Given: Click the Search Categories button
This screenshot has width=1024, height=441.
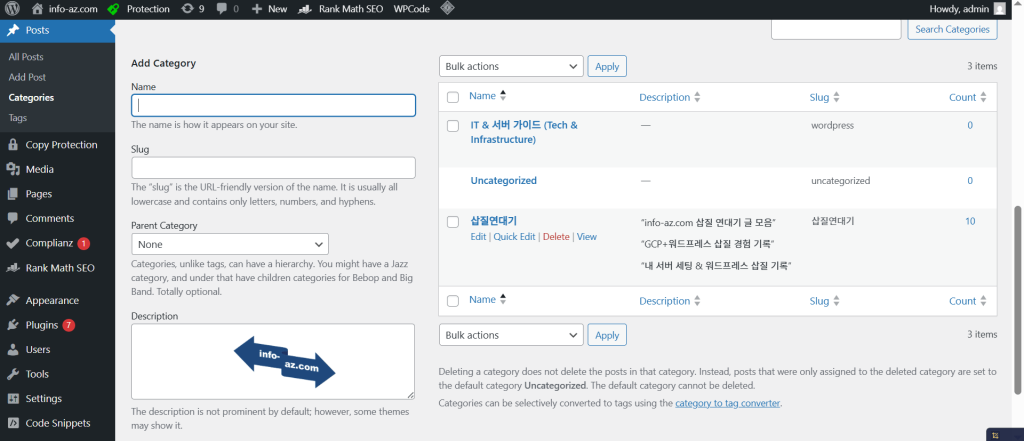Looking at the screenshot, I should 952,29.
